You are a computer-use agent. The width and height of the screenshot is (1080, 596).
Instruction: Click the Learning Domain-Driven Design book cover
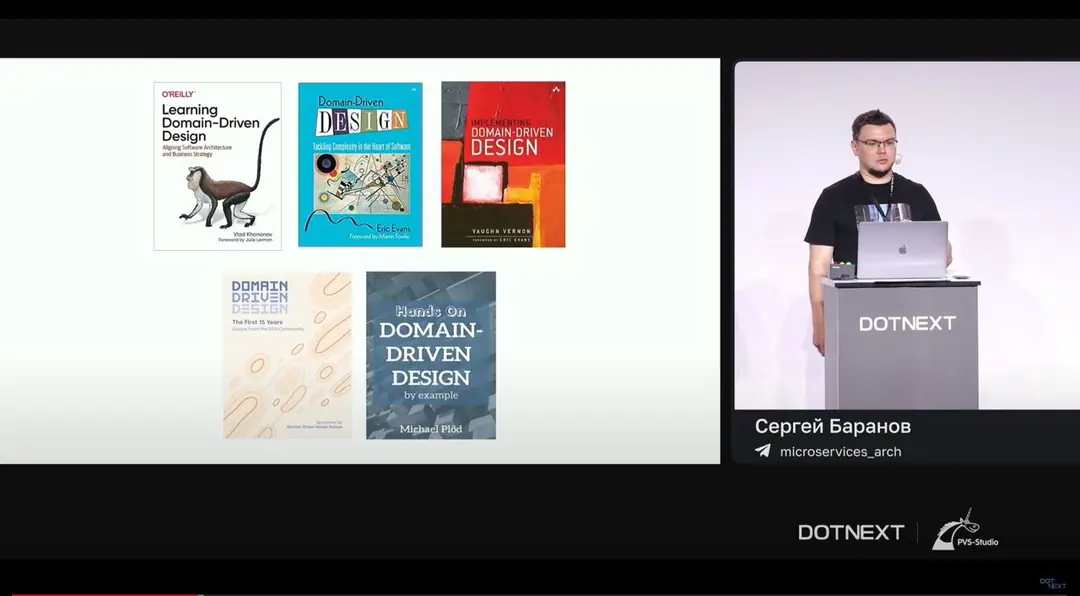[x=218, y=166]
